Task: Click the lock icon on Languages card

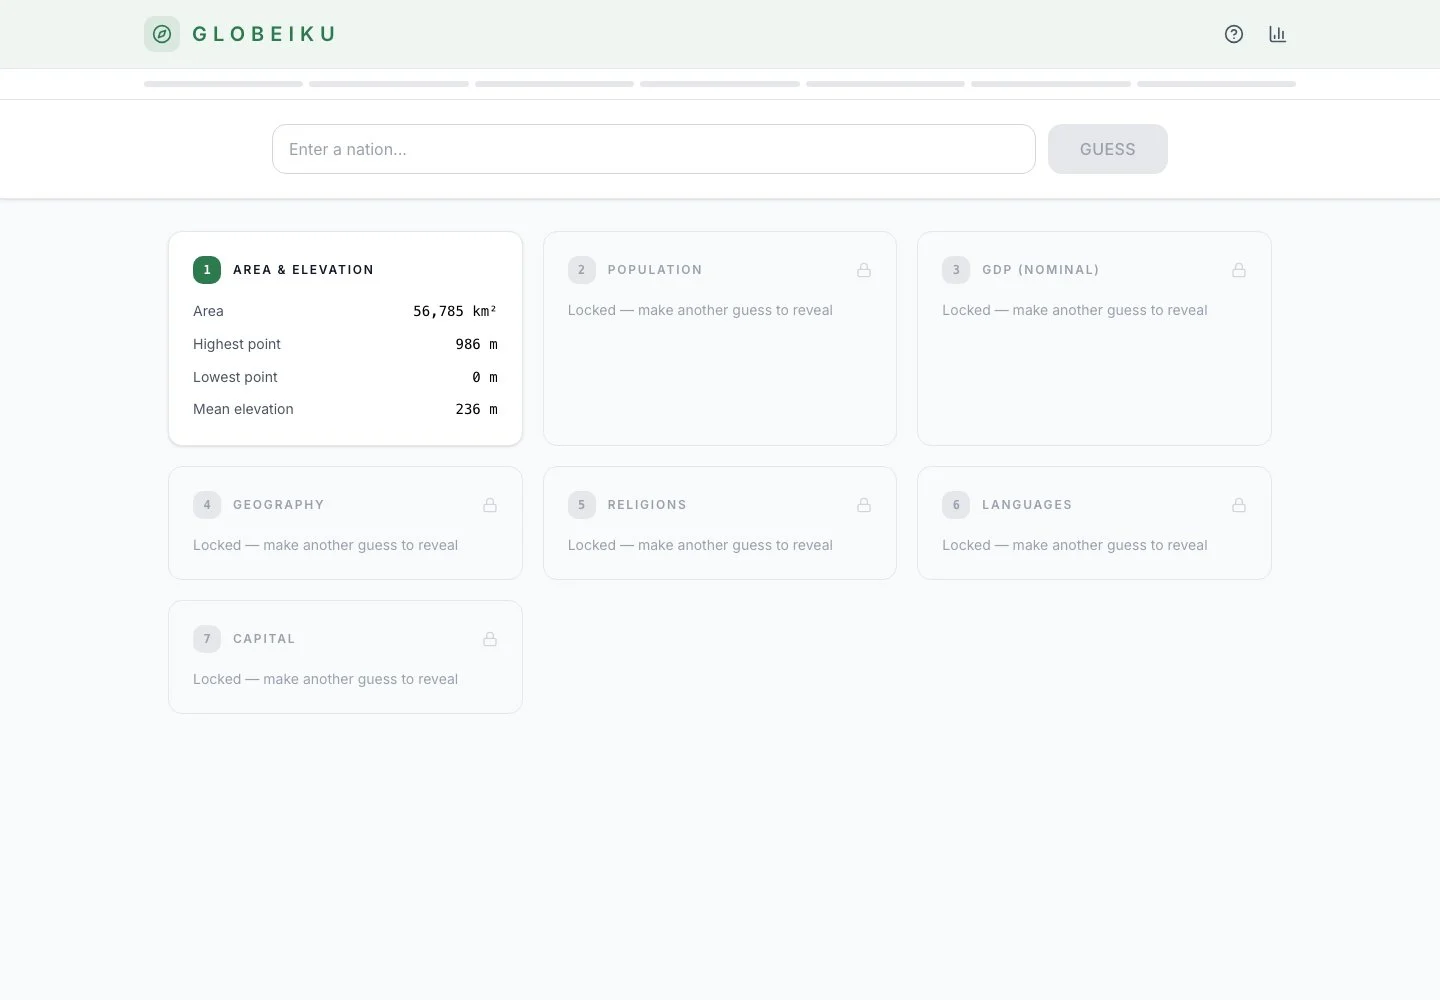Action: coord(1239,505)
